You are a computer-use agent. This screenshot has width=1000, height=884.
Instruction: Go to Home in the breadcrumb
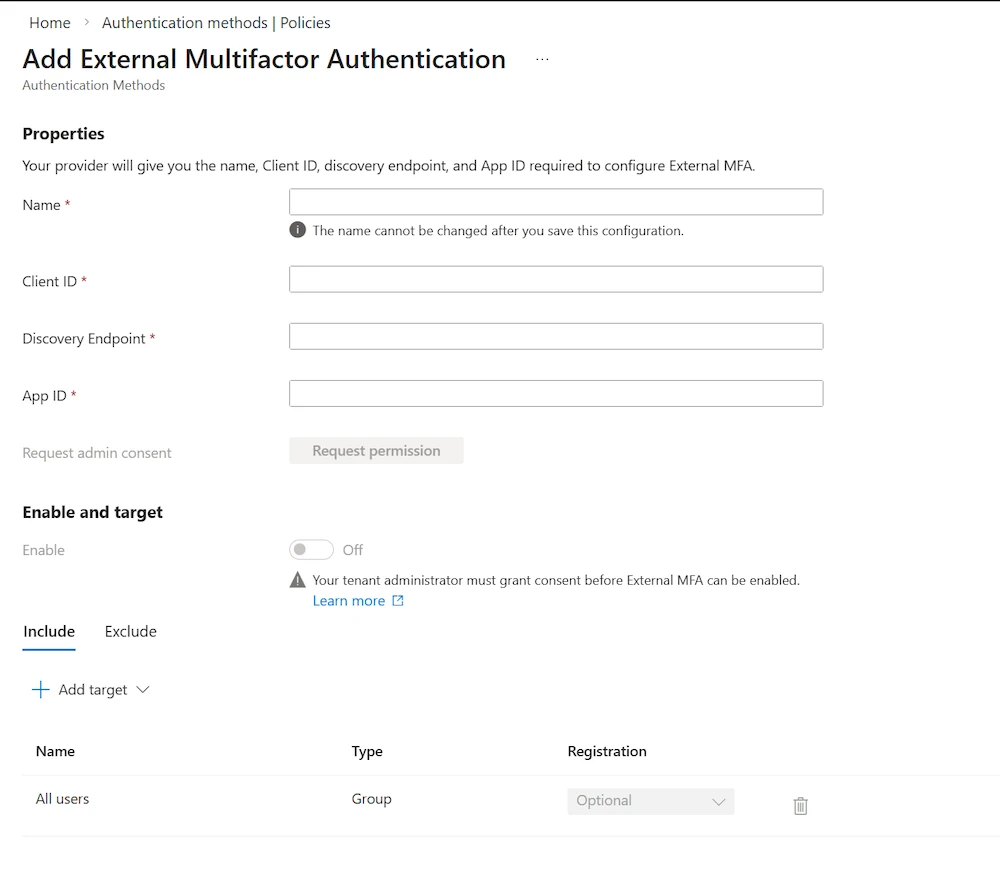click(50, 22)
